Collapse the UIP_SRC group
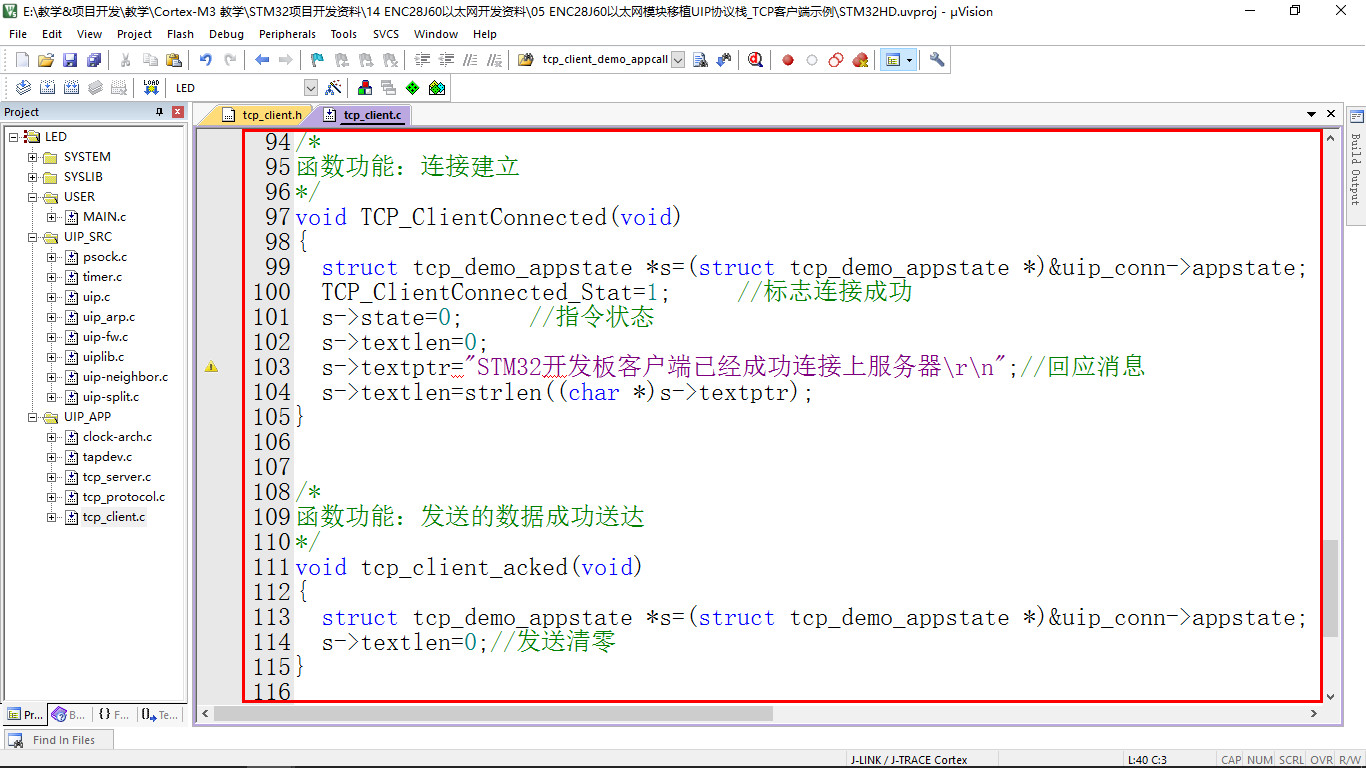Viewport: 1366px width, 768px height. 33,237
